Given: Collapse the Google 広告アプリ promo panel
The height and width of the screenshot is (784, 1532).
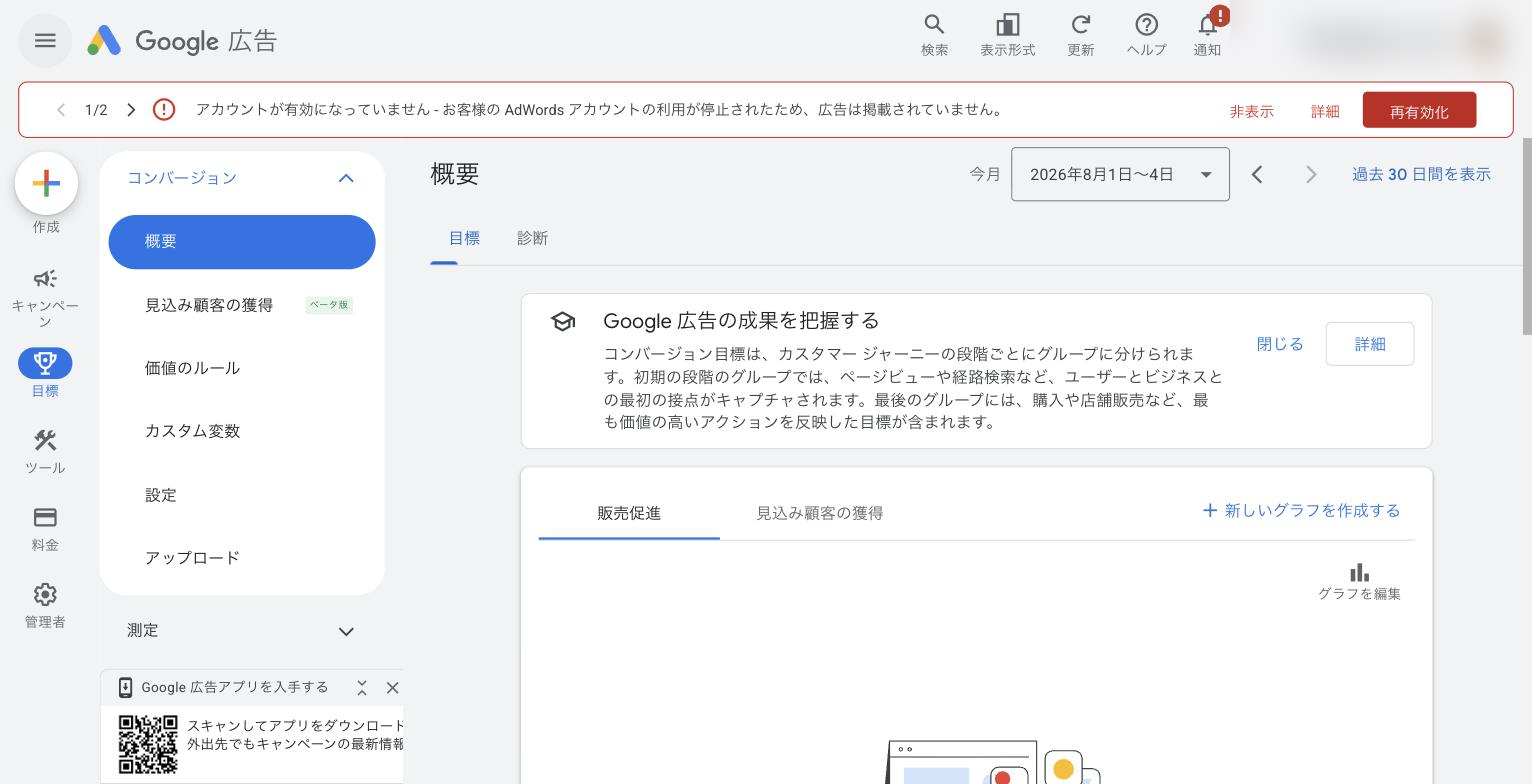Looking at the screenshot, I should tap(362, 688).
